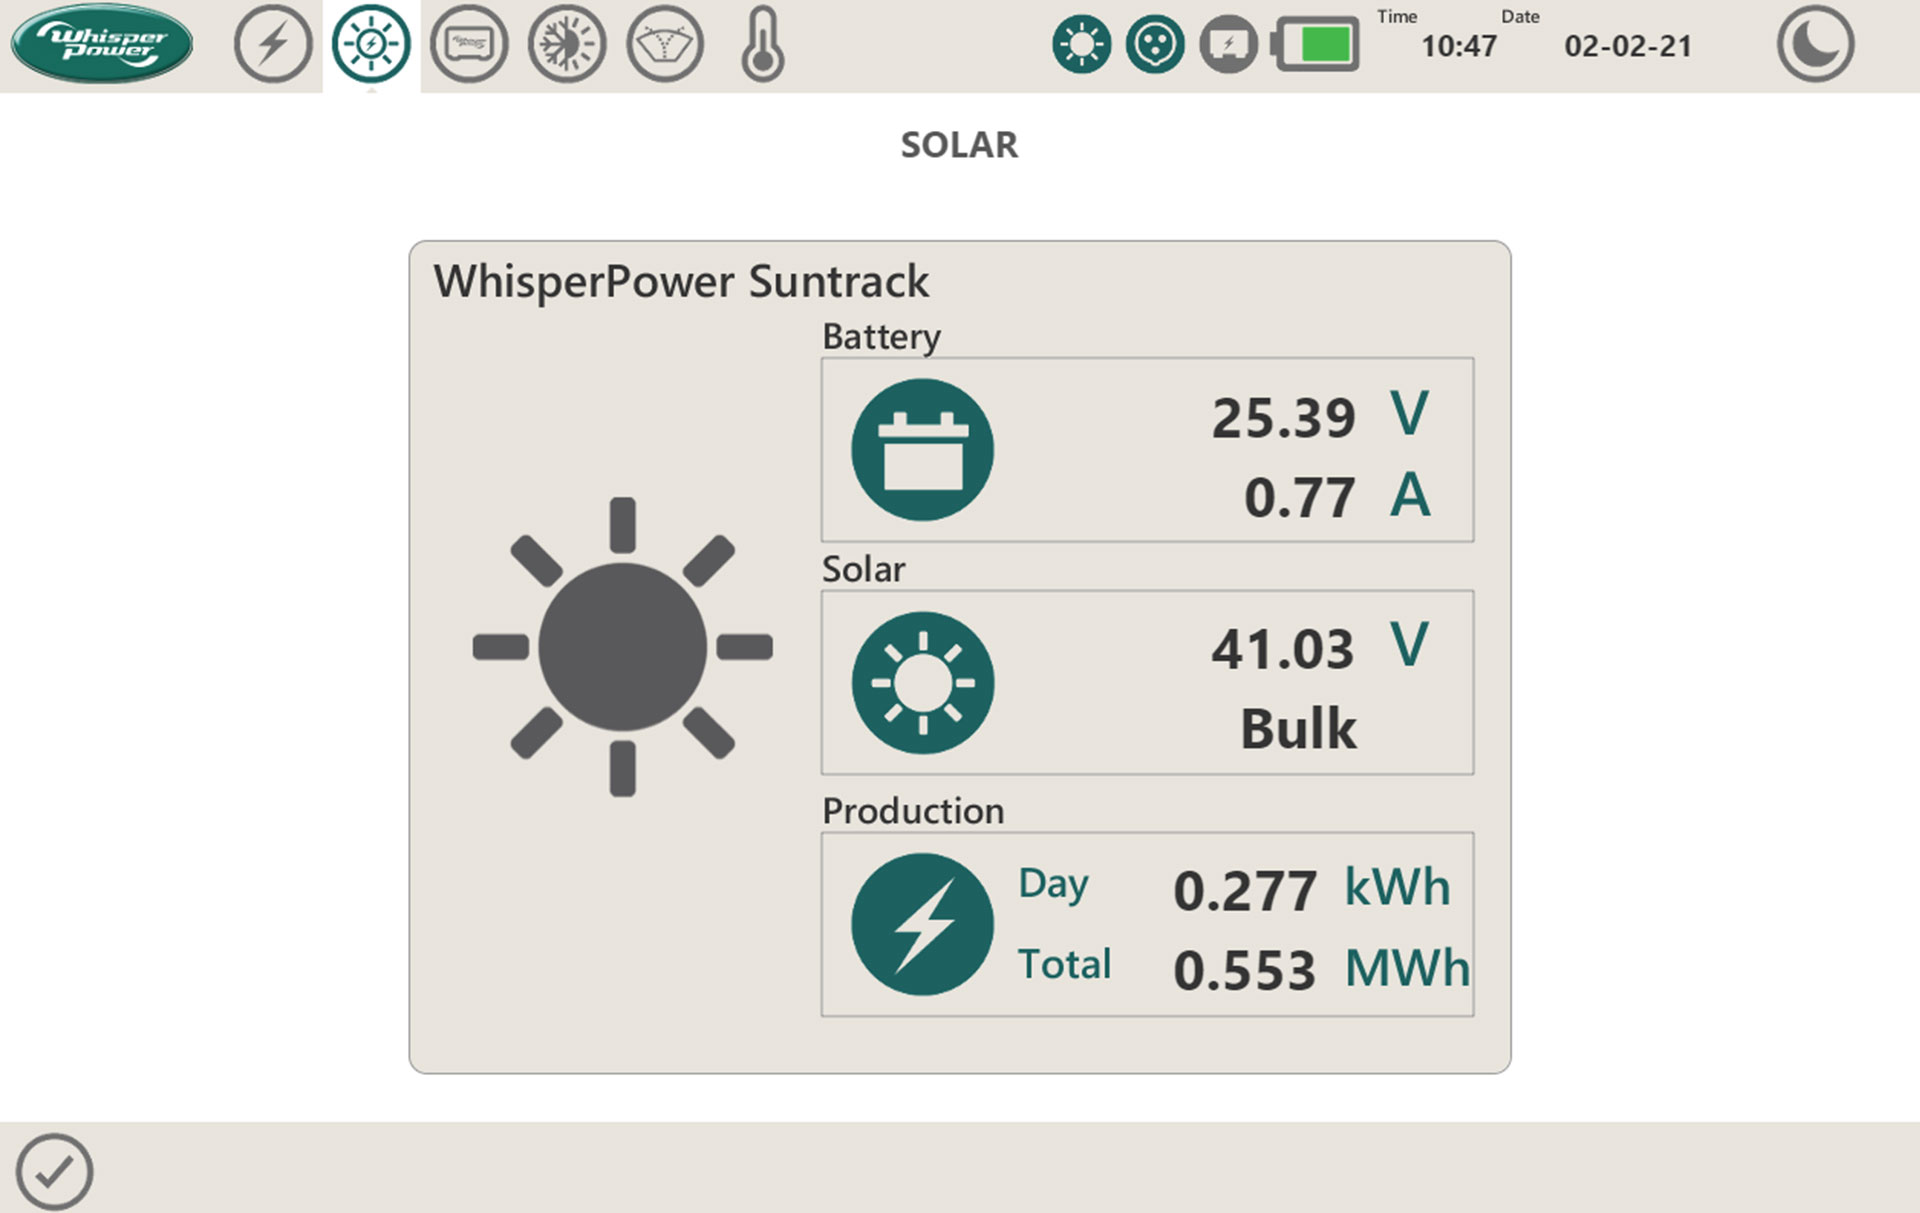1920x1213 pixels.
Task: Click the time display 10:47
Action: point(1459,46)
